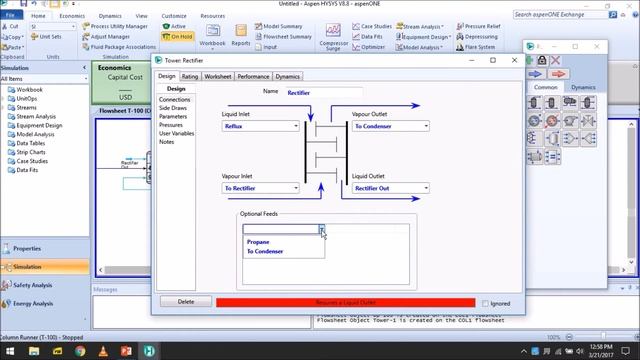Open the Reports tool
The width and height of the screenshot is (640, 360).
click(241, 35)
